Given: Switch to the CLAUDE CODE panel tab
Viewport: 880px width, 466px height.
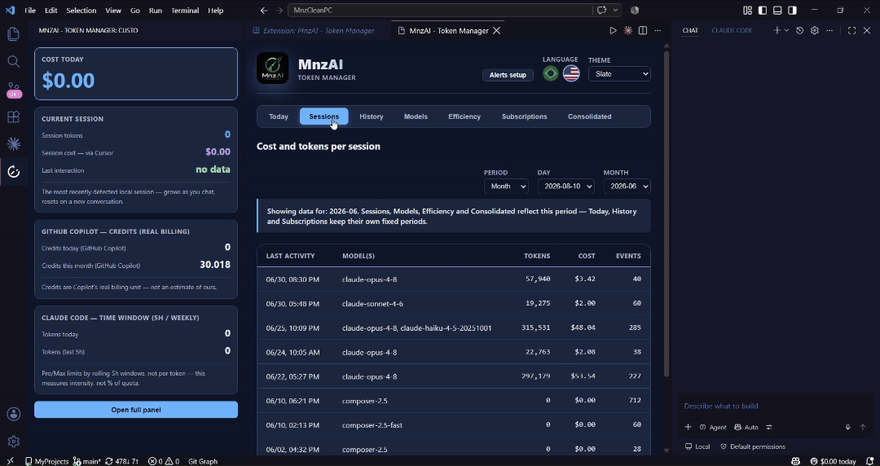Looking at the screenshot, I should [x=732, y=30].
